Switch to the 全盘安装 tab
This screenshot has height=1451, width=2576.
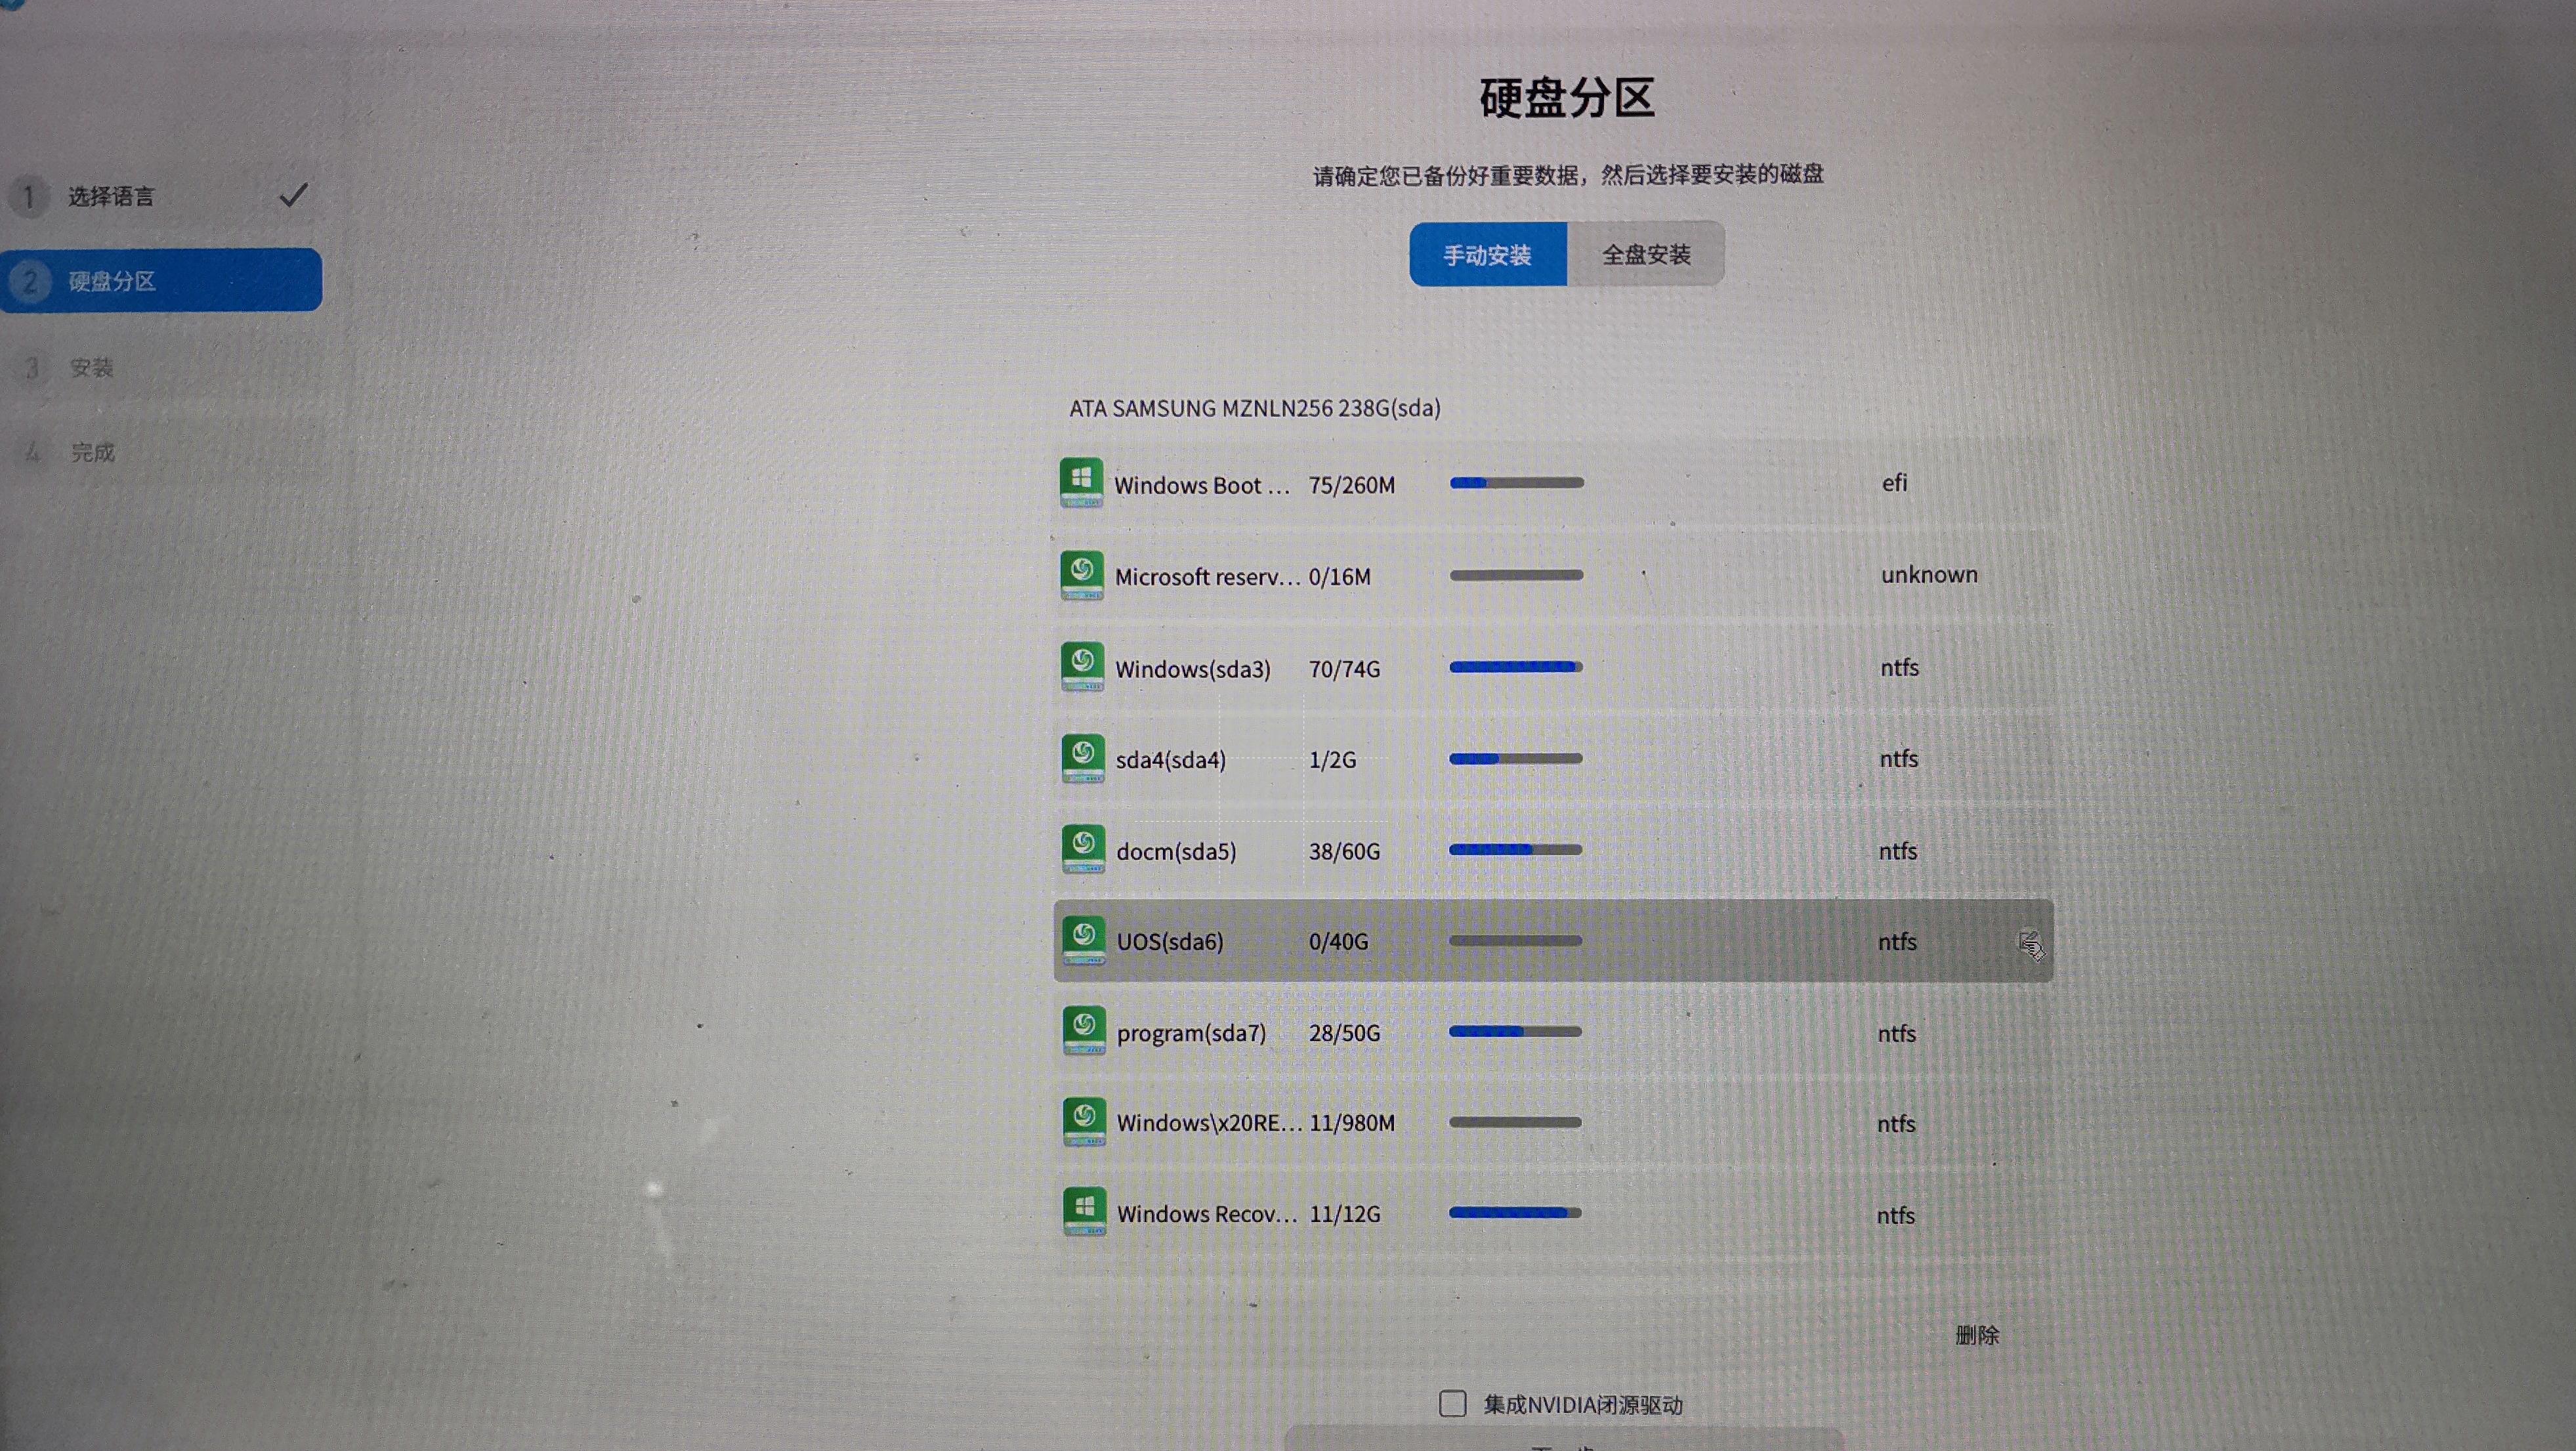point(1647,254)
